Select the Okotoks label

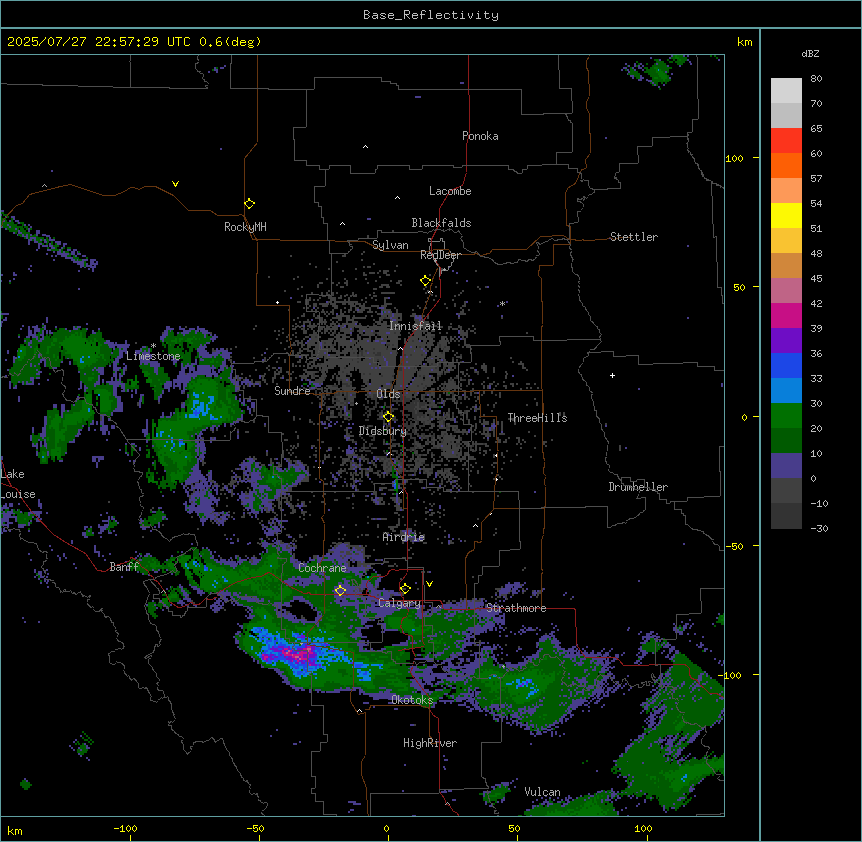pos(412,700)
